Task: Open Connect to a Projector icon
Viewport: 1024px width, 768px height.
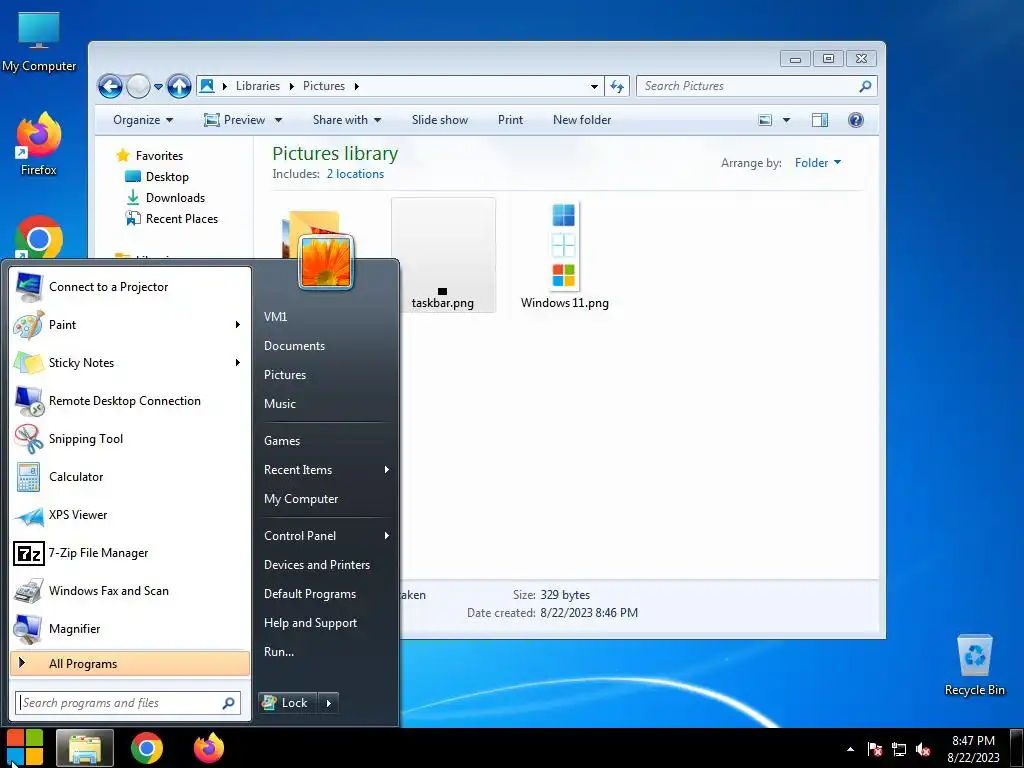Action: tap(29, 287)
